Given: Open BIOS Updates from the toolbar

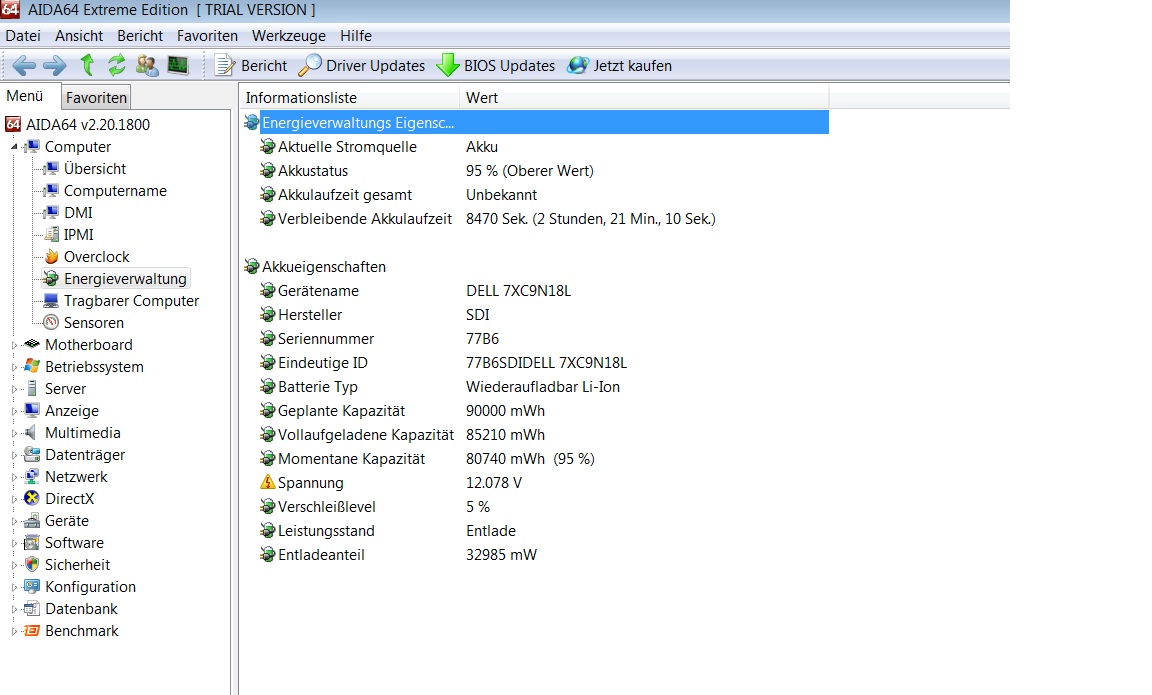Looking at the screenshot, I should point(496,66).
